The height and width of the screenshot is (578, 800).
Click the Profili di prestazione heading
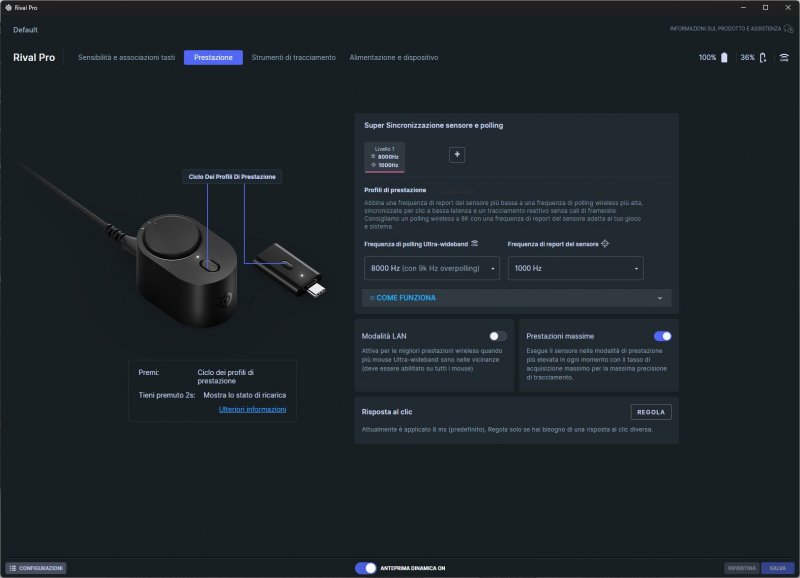395,190
